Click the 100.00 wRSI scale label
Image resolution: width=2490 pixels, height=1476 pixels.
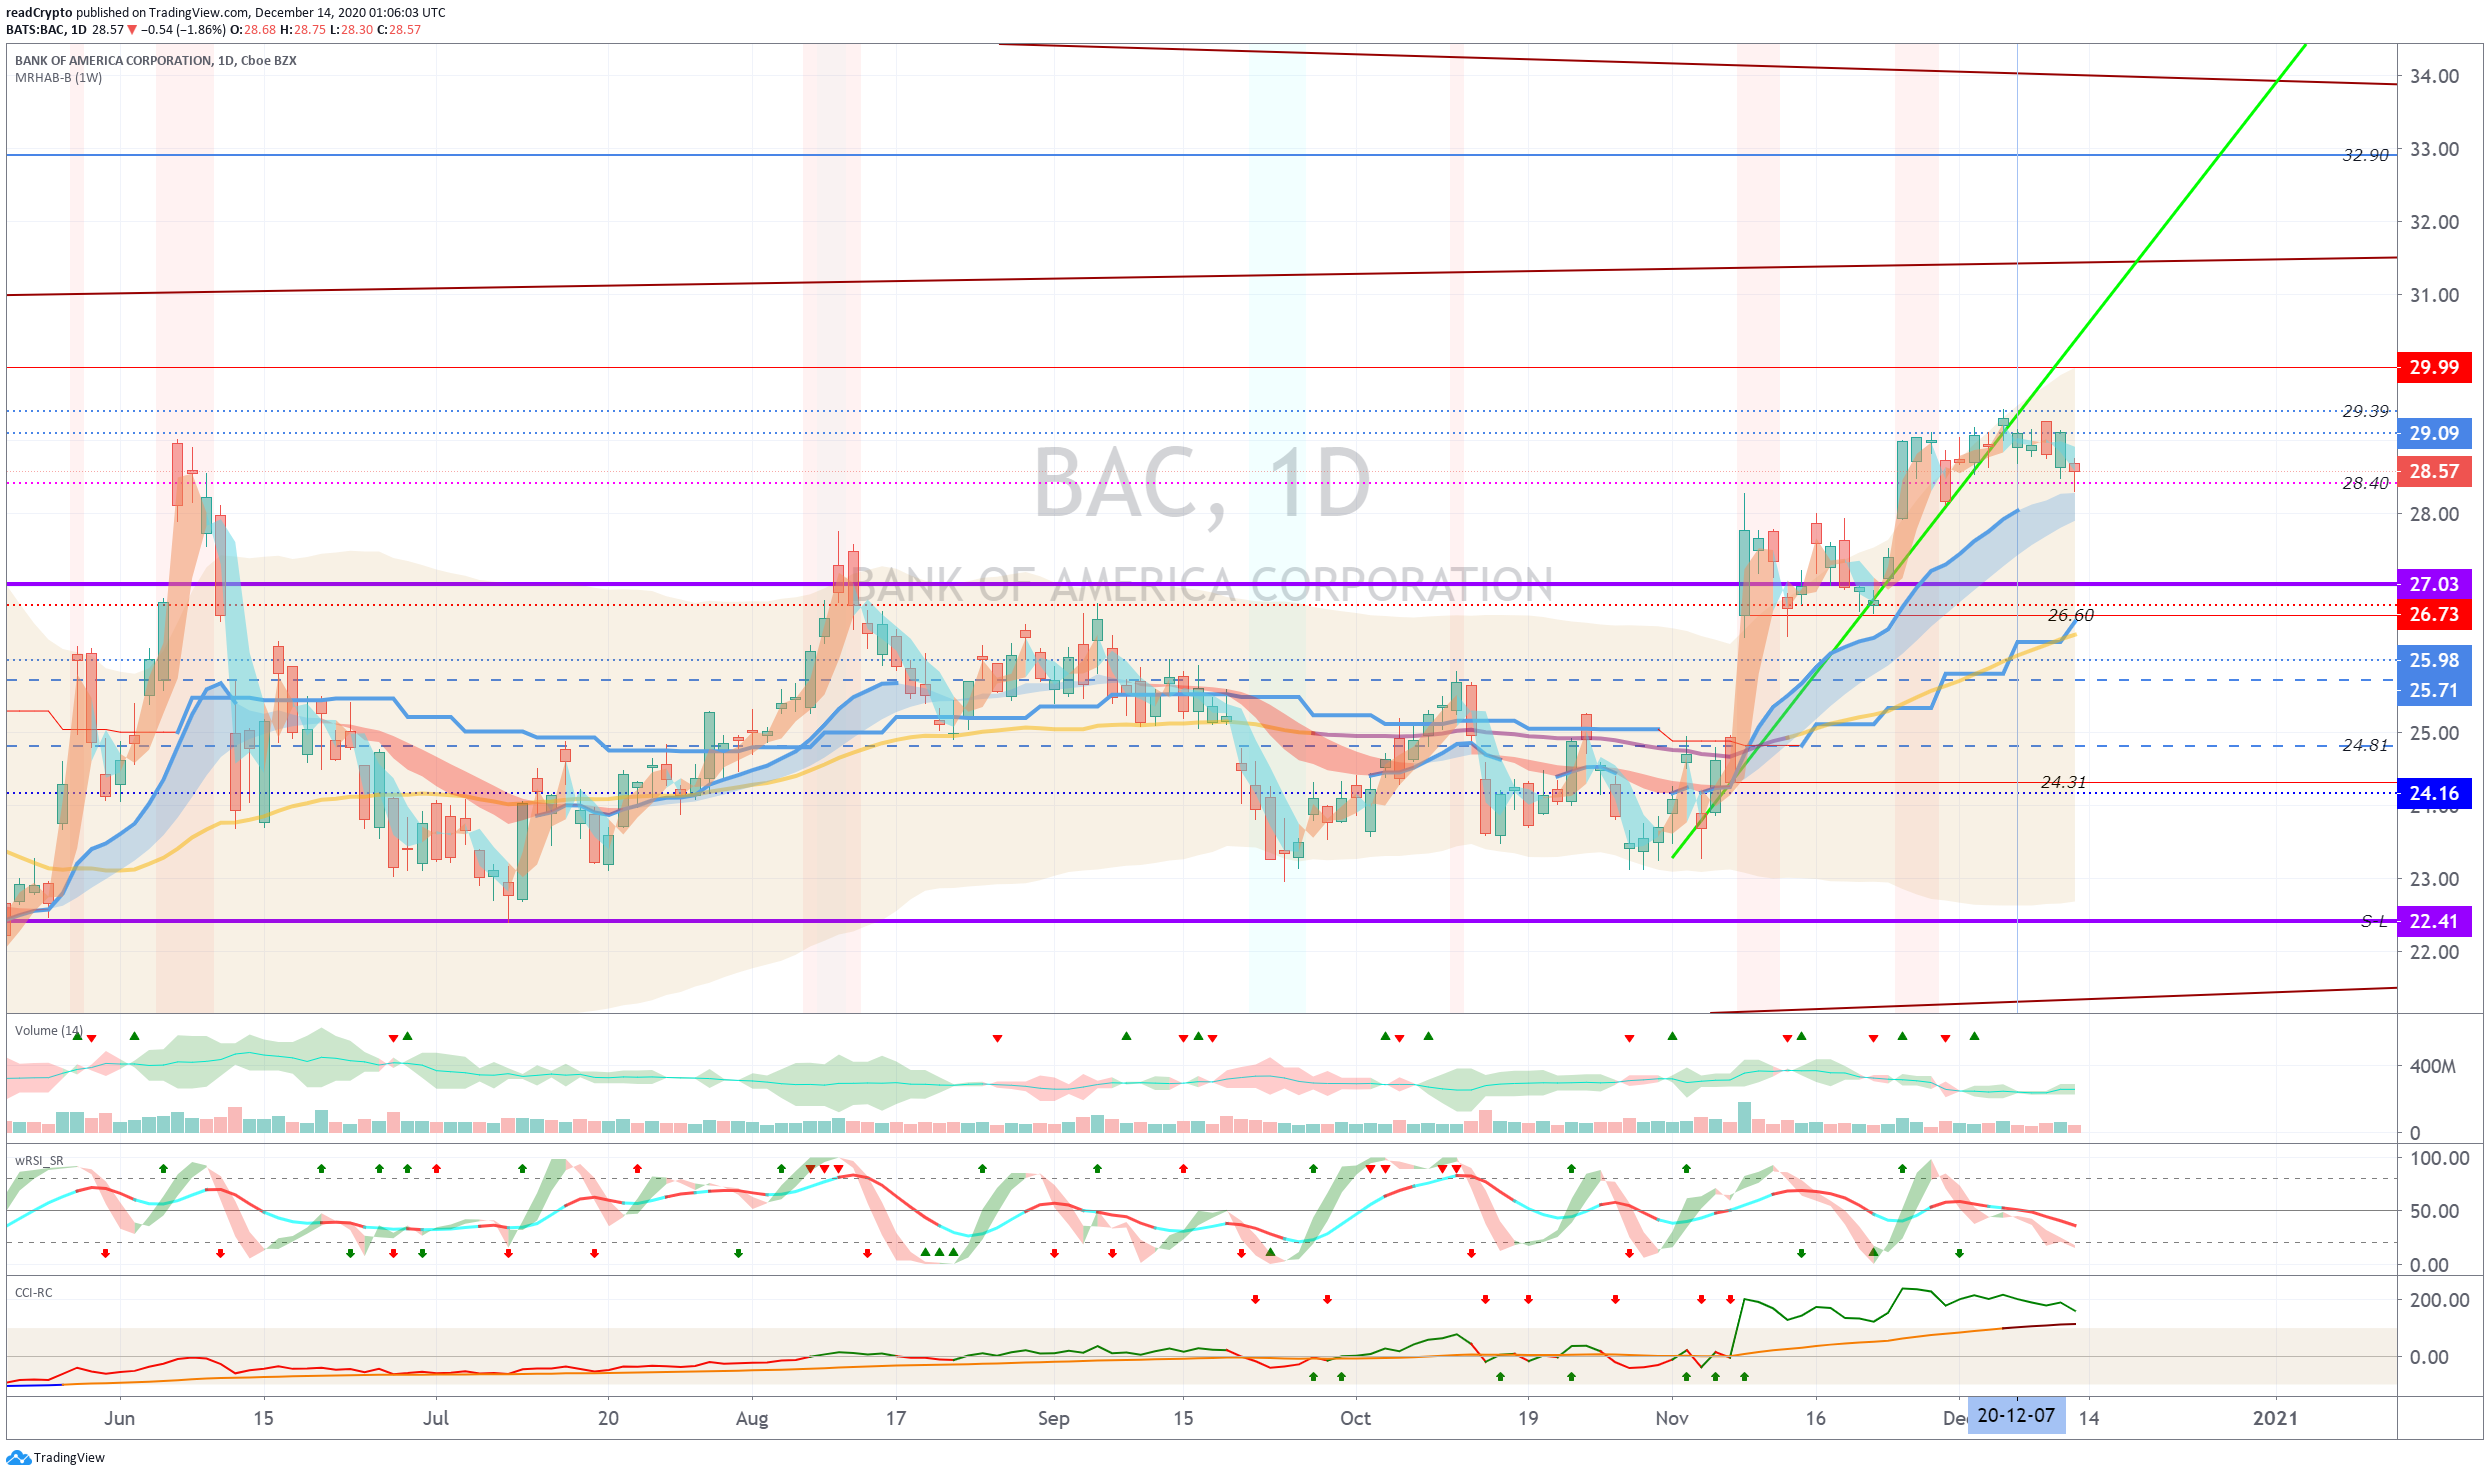[x=2439, y=1158]
